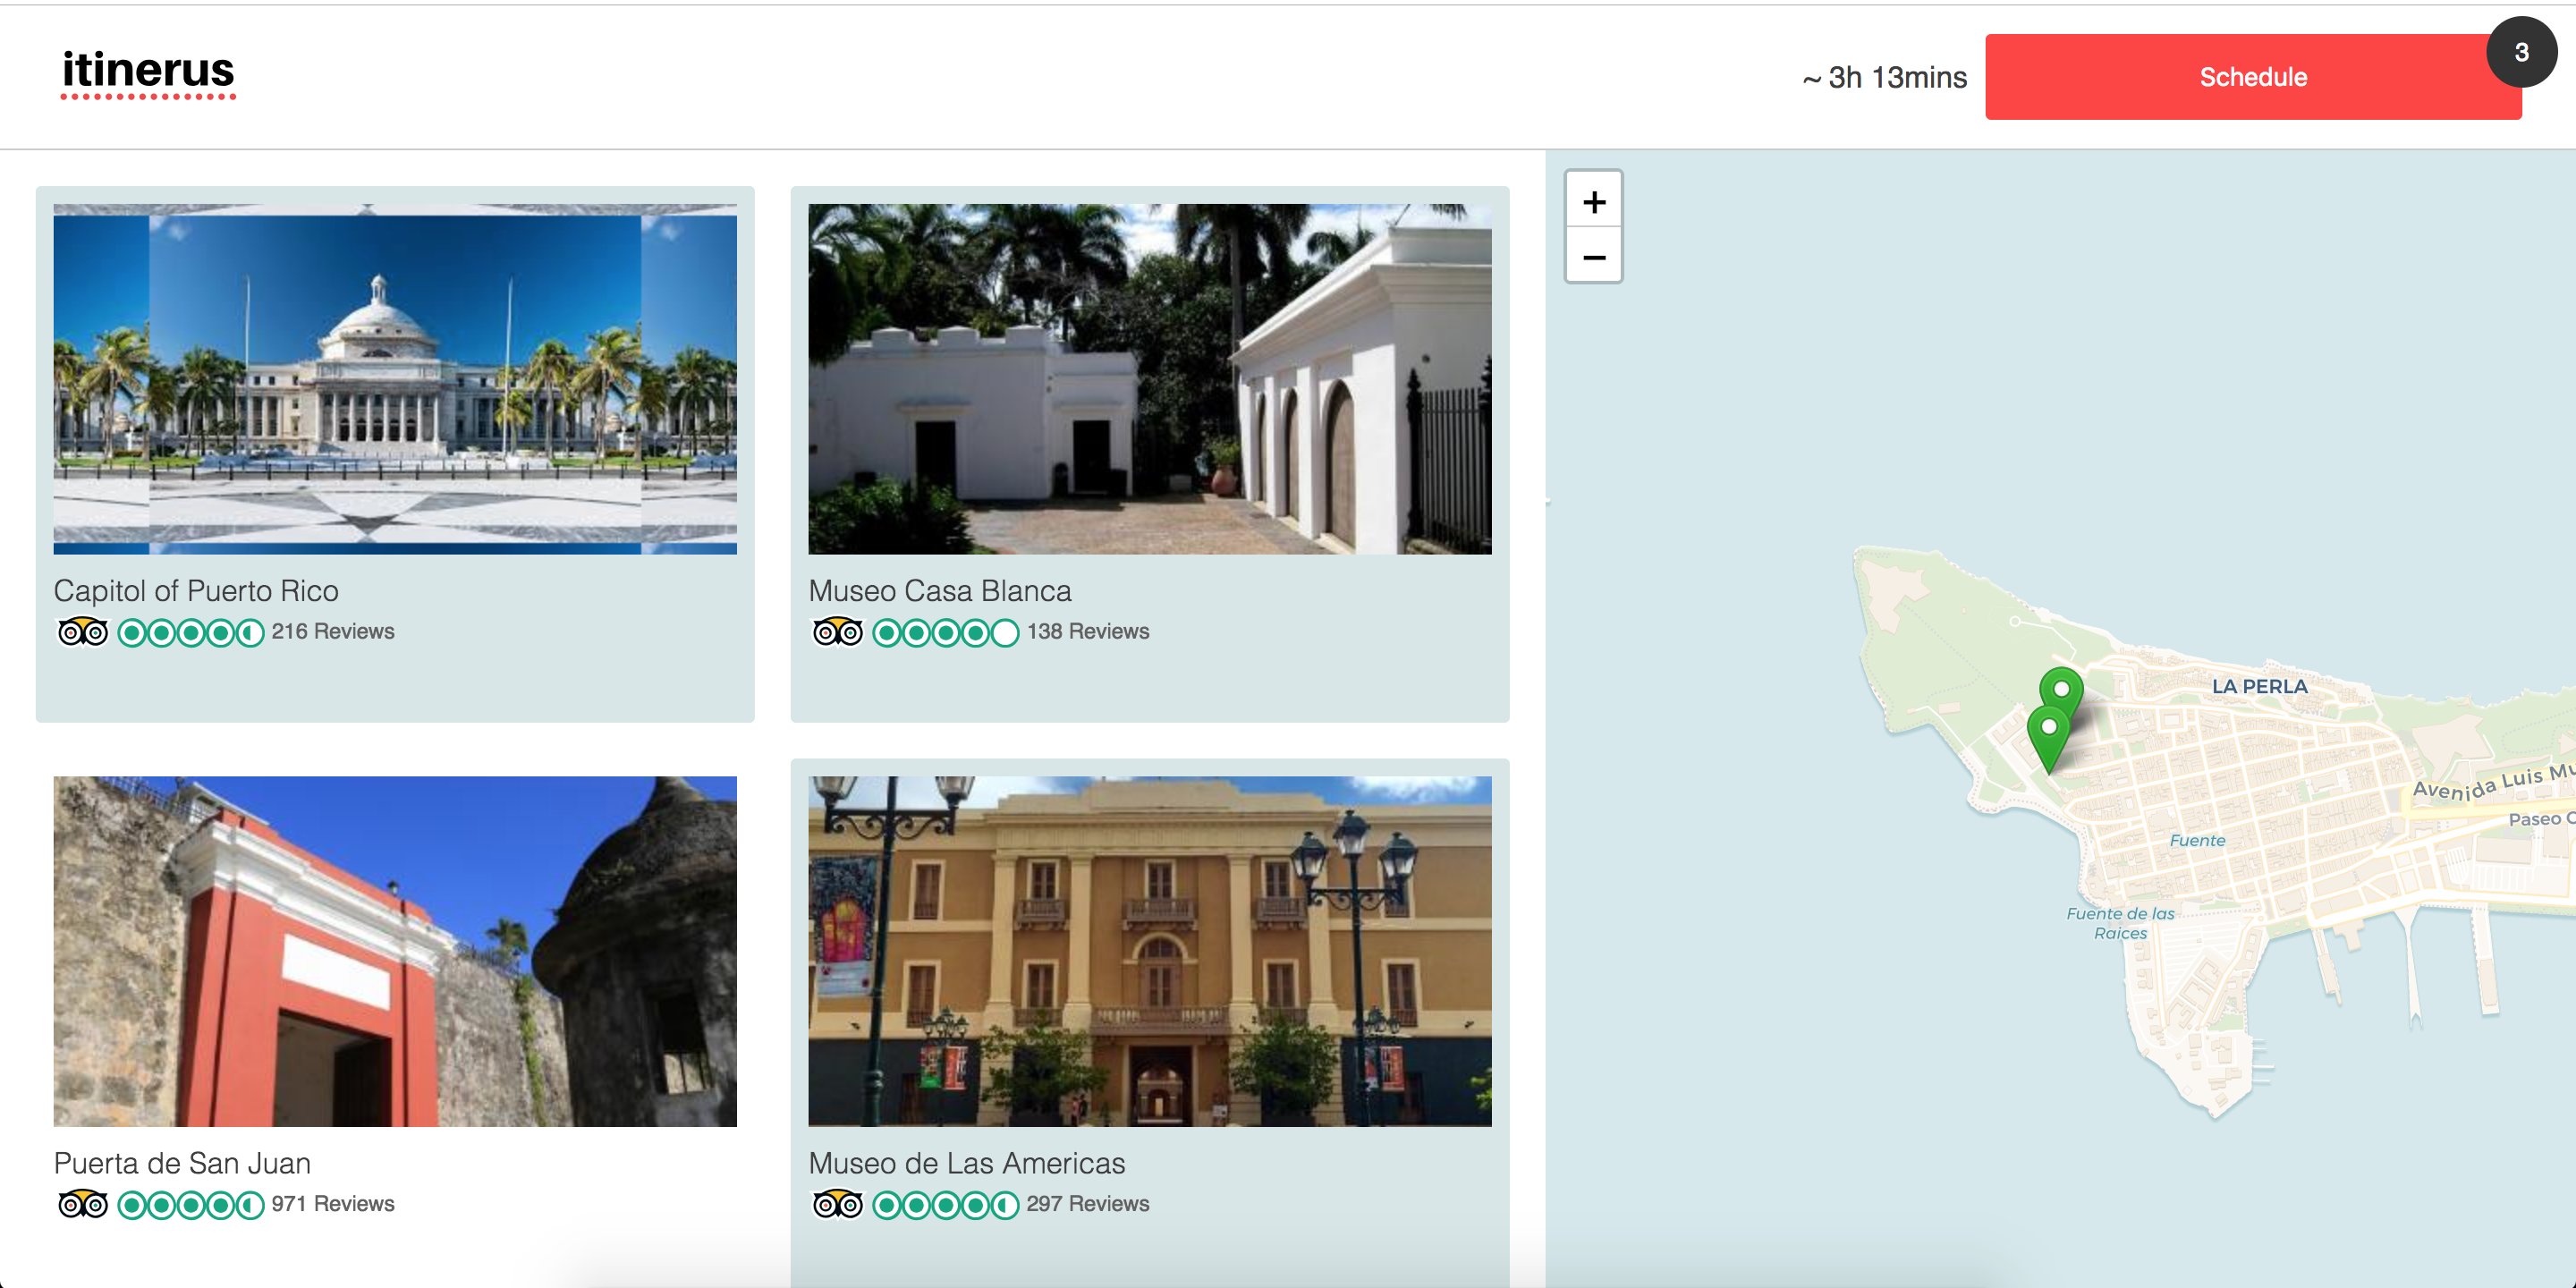Click the estimated 3h 13mins duration text
2576x1288 pixels.
coord(1885,77)
